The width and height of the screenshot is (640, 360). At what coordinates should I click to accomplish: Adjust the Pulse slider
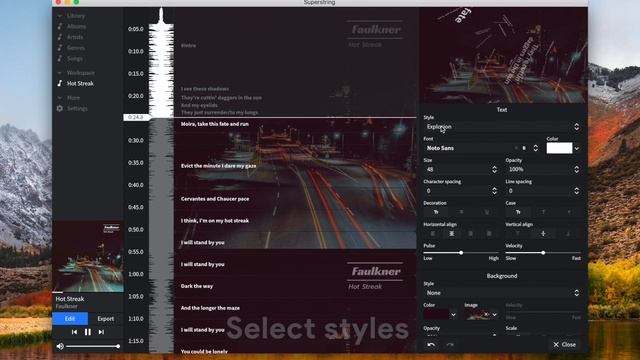point(461,253)
